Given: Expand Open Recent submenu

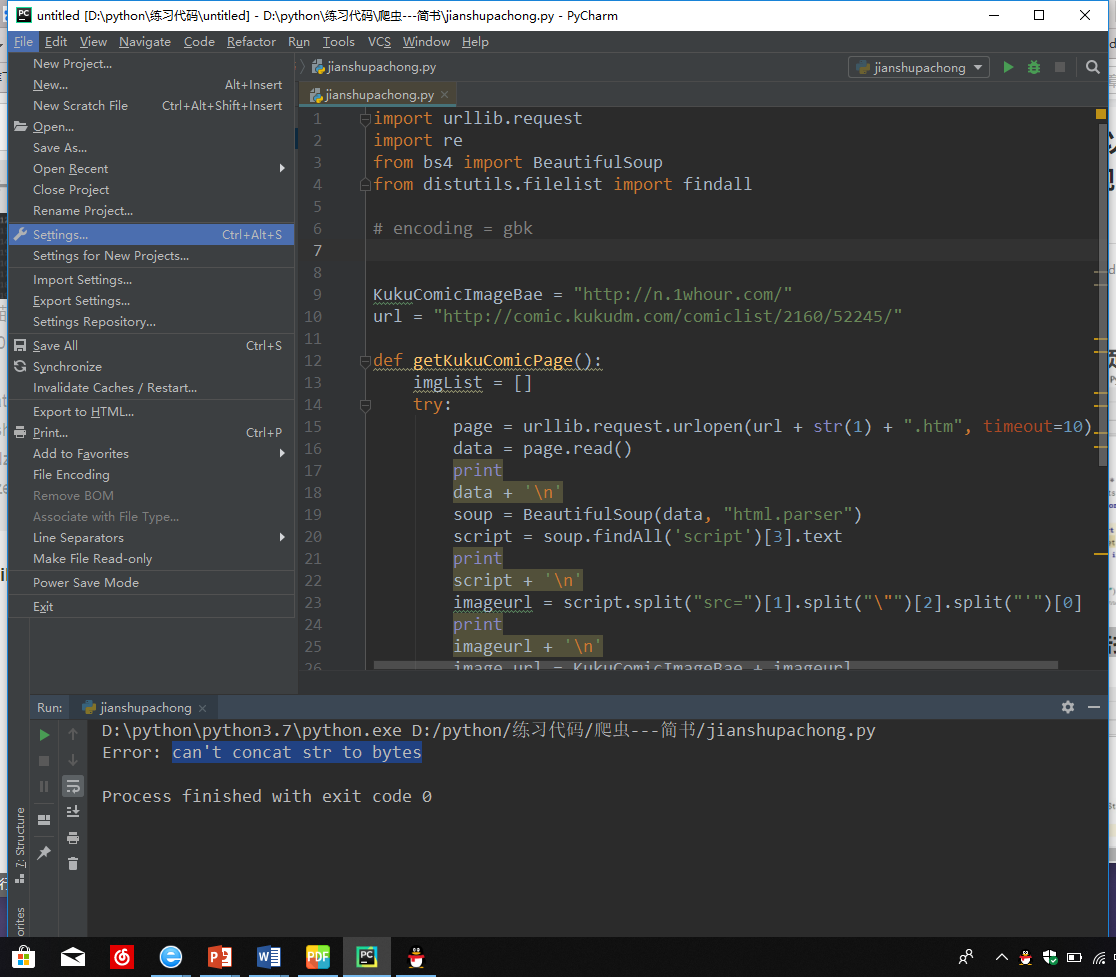Looking at the screenshot, I should click(x=152, y=169).
